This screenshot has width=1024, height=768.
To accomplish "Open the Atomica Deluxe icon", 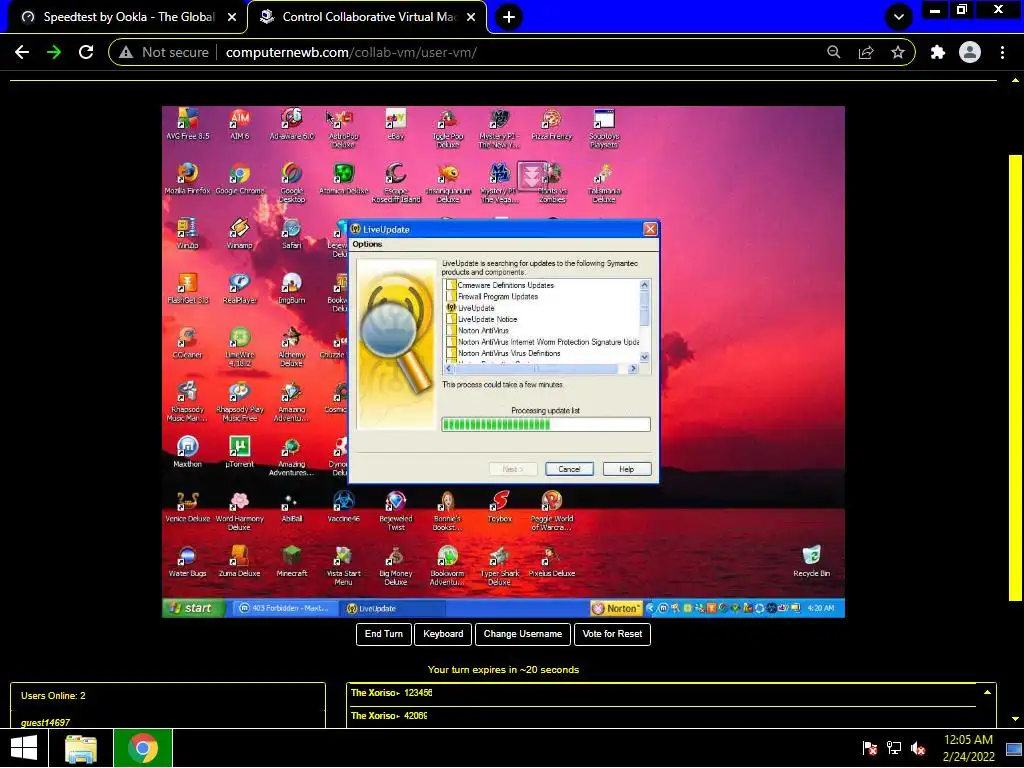I will (x=344, y=178).
